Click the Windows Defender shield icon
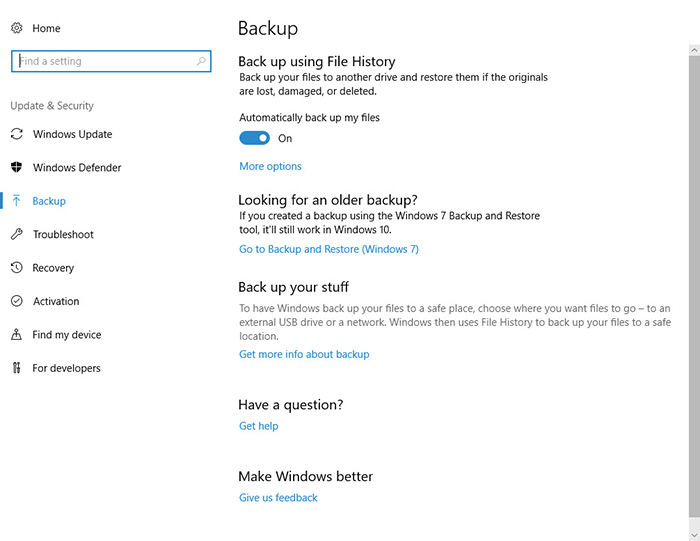The height and width of the screenshot is (541, 700). pos(17,167)
